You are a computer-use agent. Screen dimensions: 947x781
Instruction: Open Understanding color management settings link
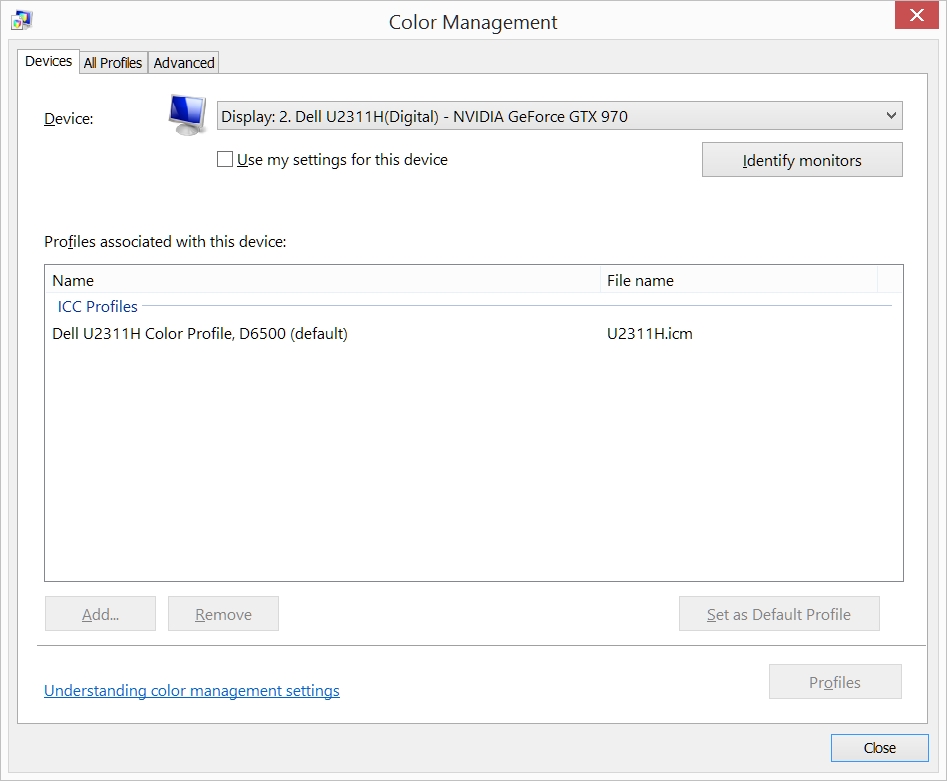[192, 690]
